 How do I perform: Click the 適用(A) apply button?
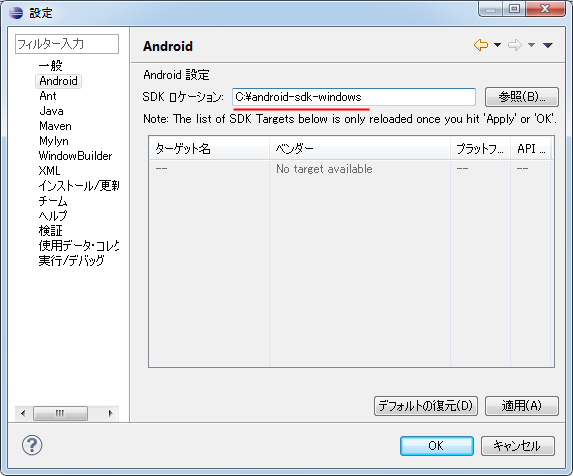coord(521,406)
